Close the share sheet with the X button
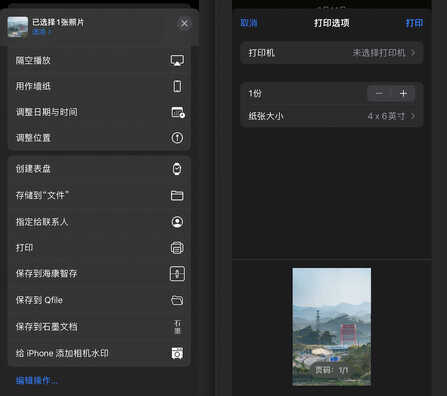 [184, 23]
